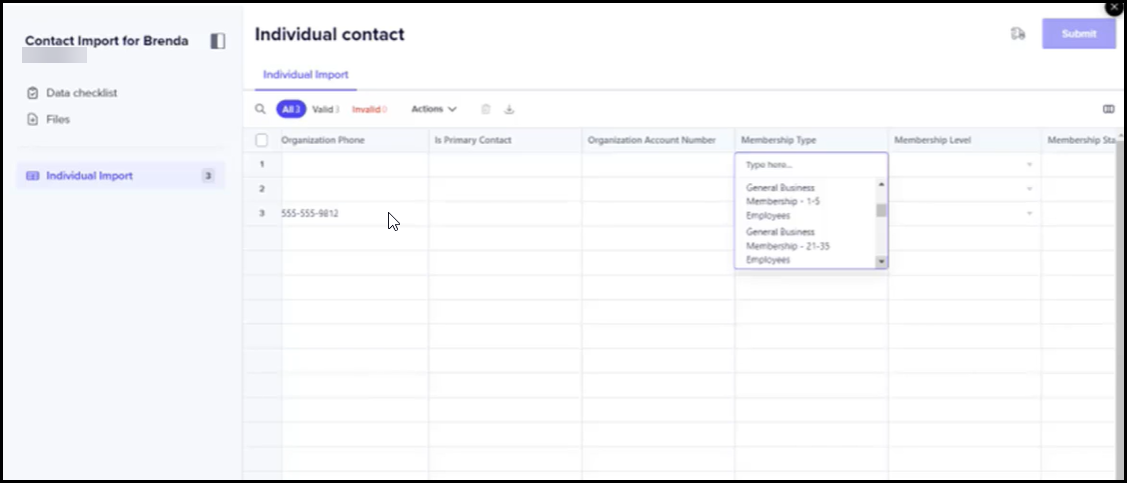Open Files in the sidebar
This screenshot has height=483, width=1127.
58,119
